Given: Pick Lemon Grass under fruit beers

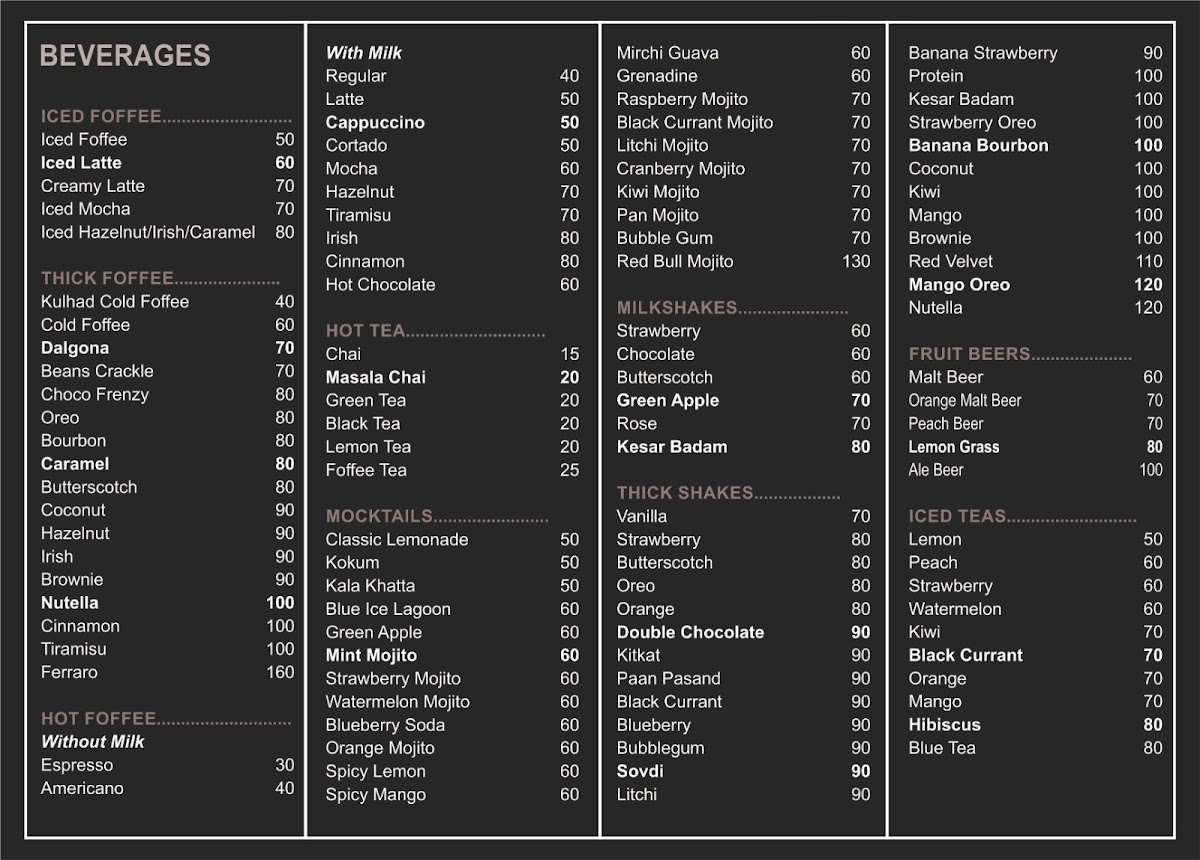Looking at the screenshot, I should click(953, 447).
